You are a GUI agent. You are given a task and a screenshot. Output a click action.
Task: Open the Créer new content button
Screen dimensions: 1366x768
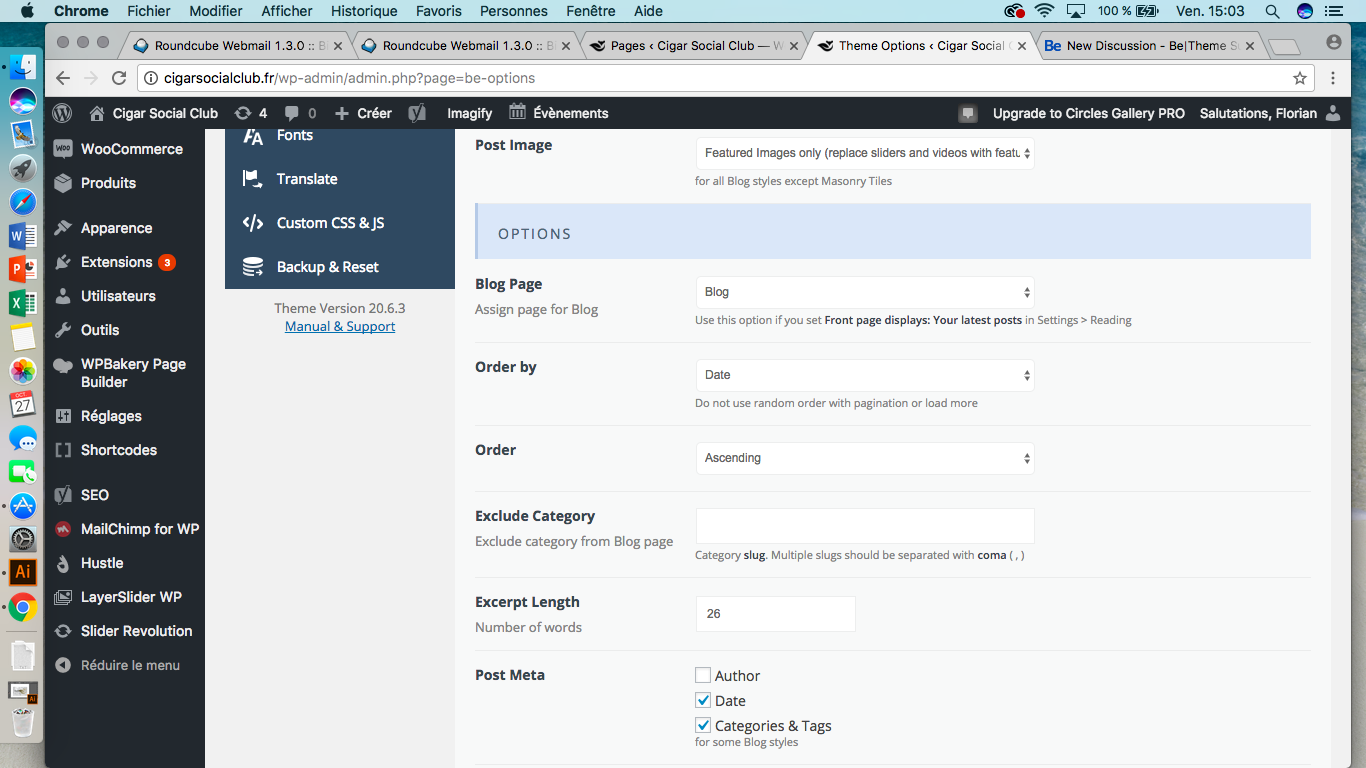(363, 113)
